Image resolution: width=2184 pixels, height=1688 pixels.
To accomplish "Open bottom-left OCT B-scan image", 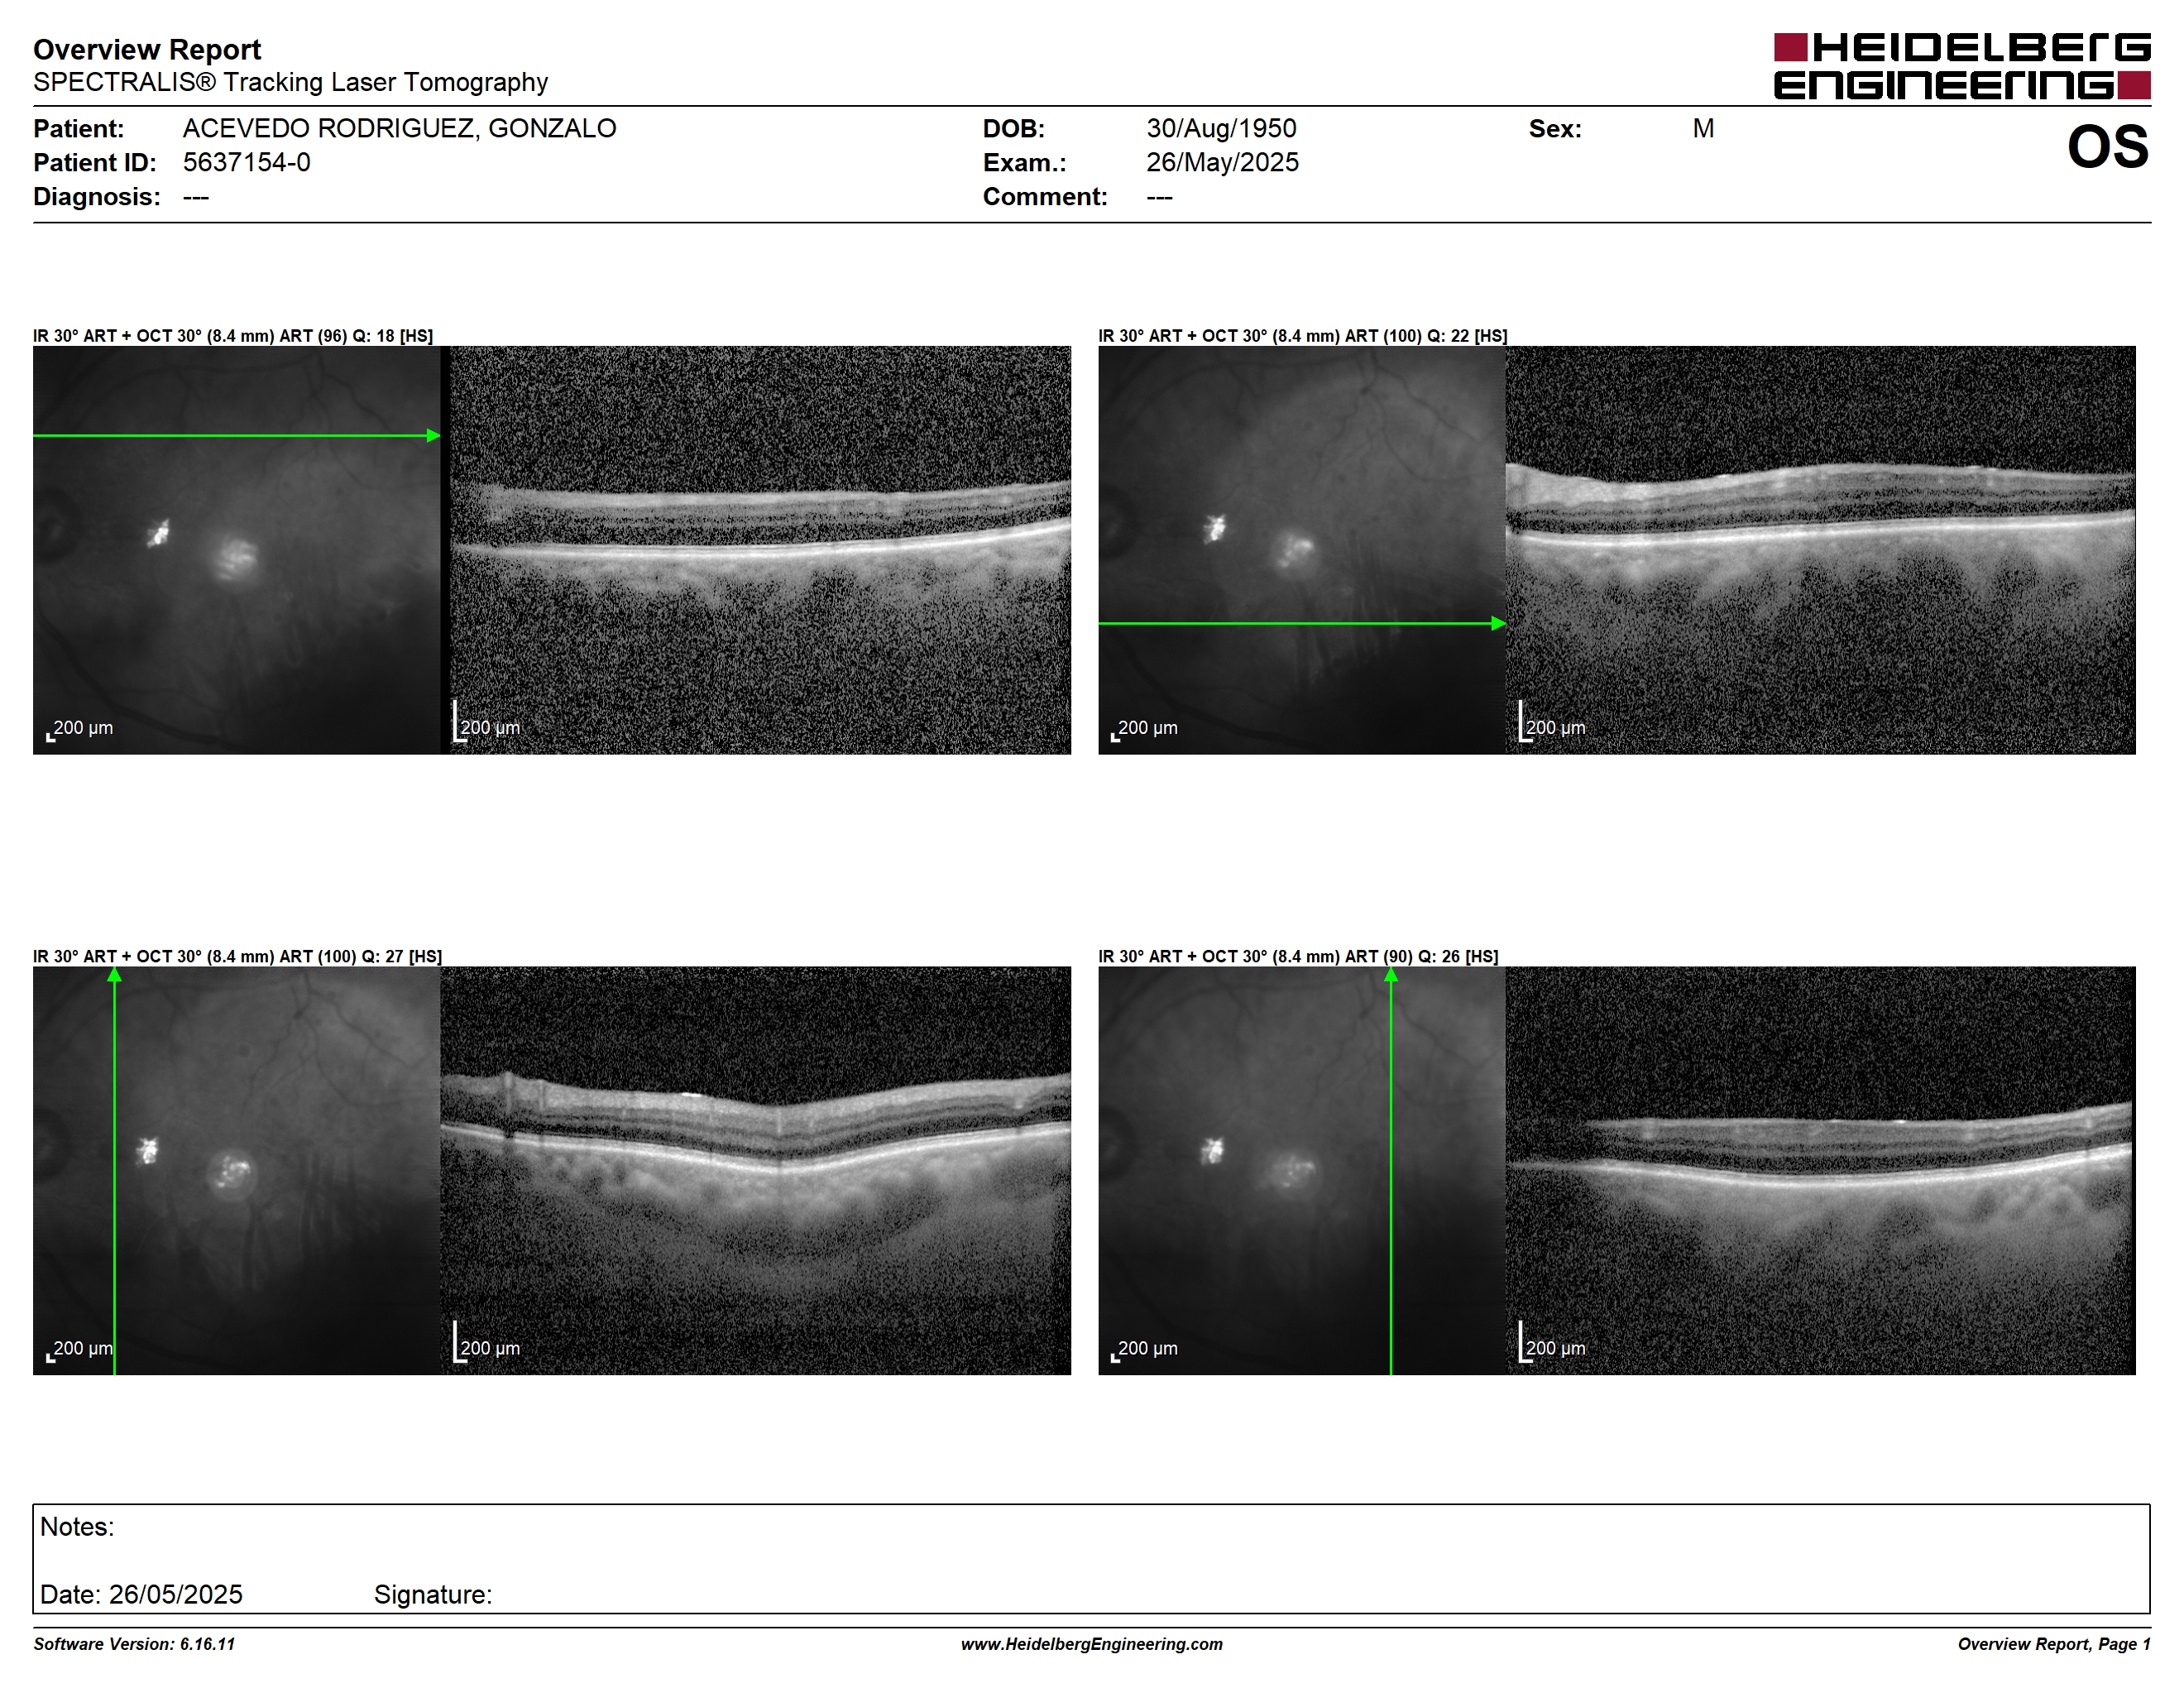I will point(755,1170).
